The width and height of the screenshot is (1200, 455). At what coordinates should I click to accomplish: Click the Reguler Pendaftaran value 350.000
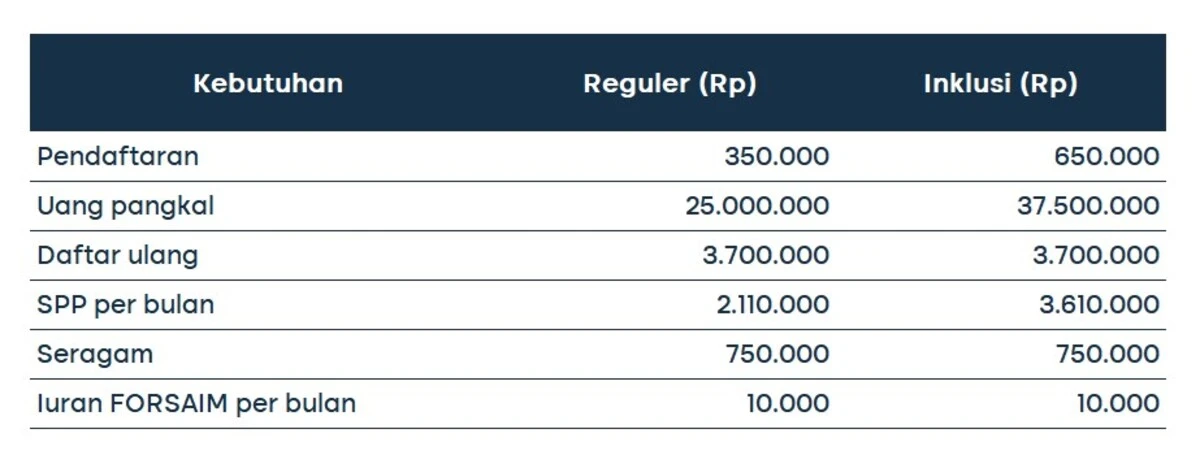point(777,156)
